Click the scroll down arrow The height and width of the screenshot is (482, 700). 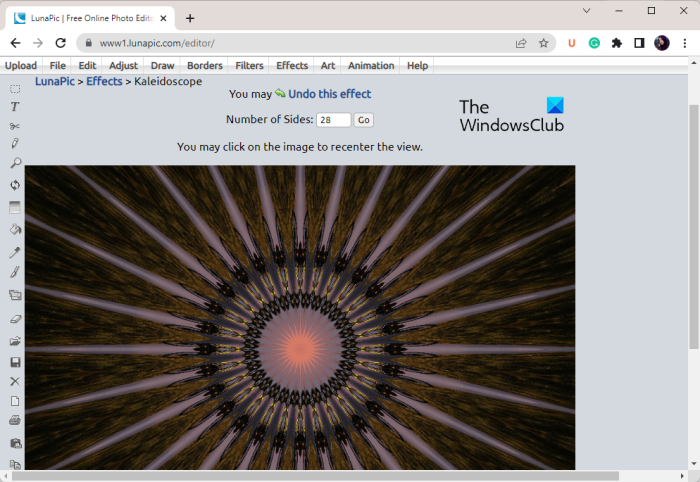coord(694,464)
